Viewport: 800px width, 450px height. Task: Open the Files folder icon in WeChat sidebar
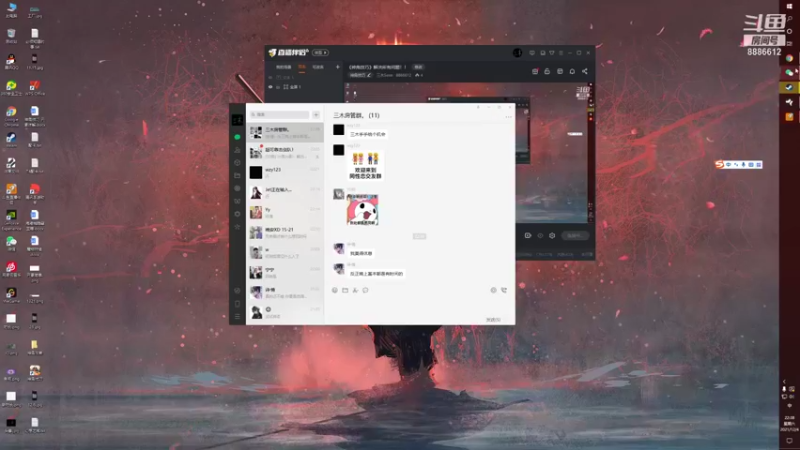[237, 176]
